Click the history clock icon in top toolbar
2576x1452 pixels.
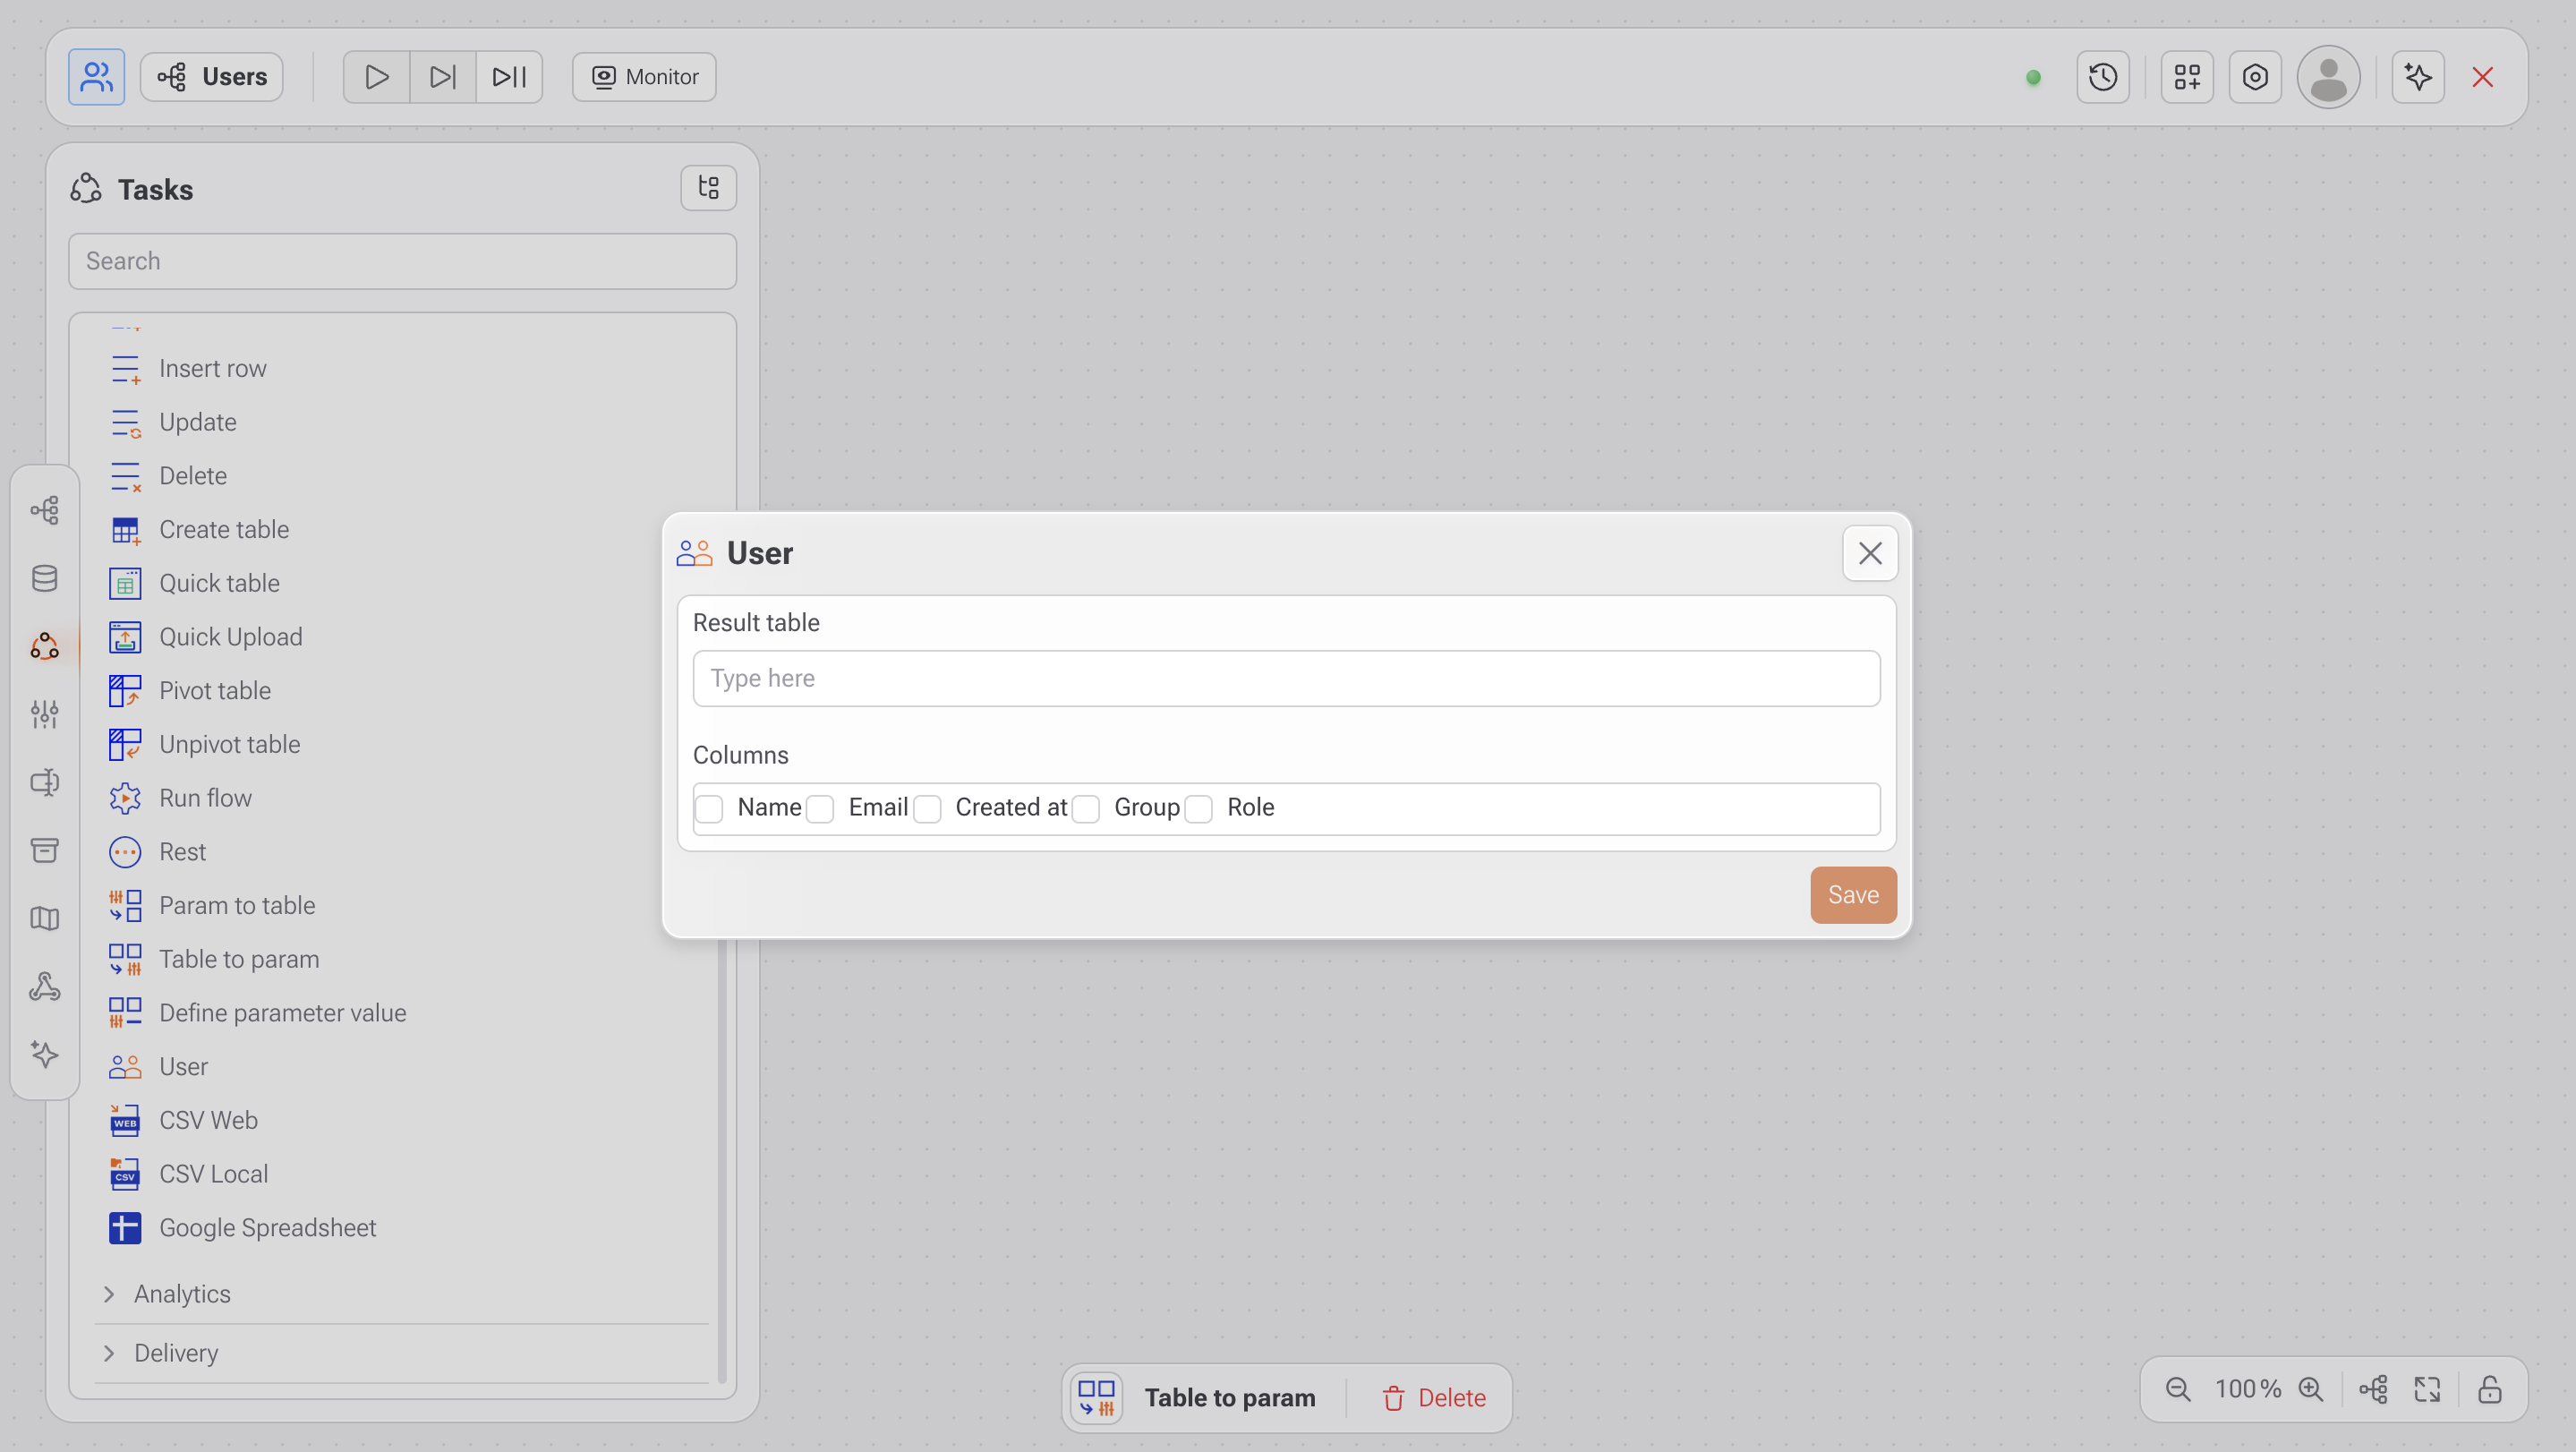(x=2102, y=77)
